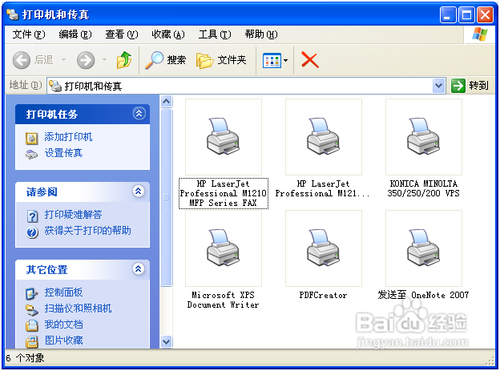Select 发送至 OneNote 2007 printer icon
Viewport: 500px width, 371px height.
pos(423,248)
